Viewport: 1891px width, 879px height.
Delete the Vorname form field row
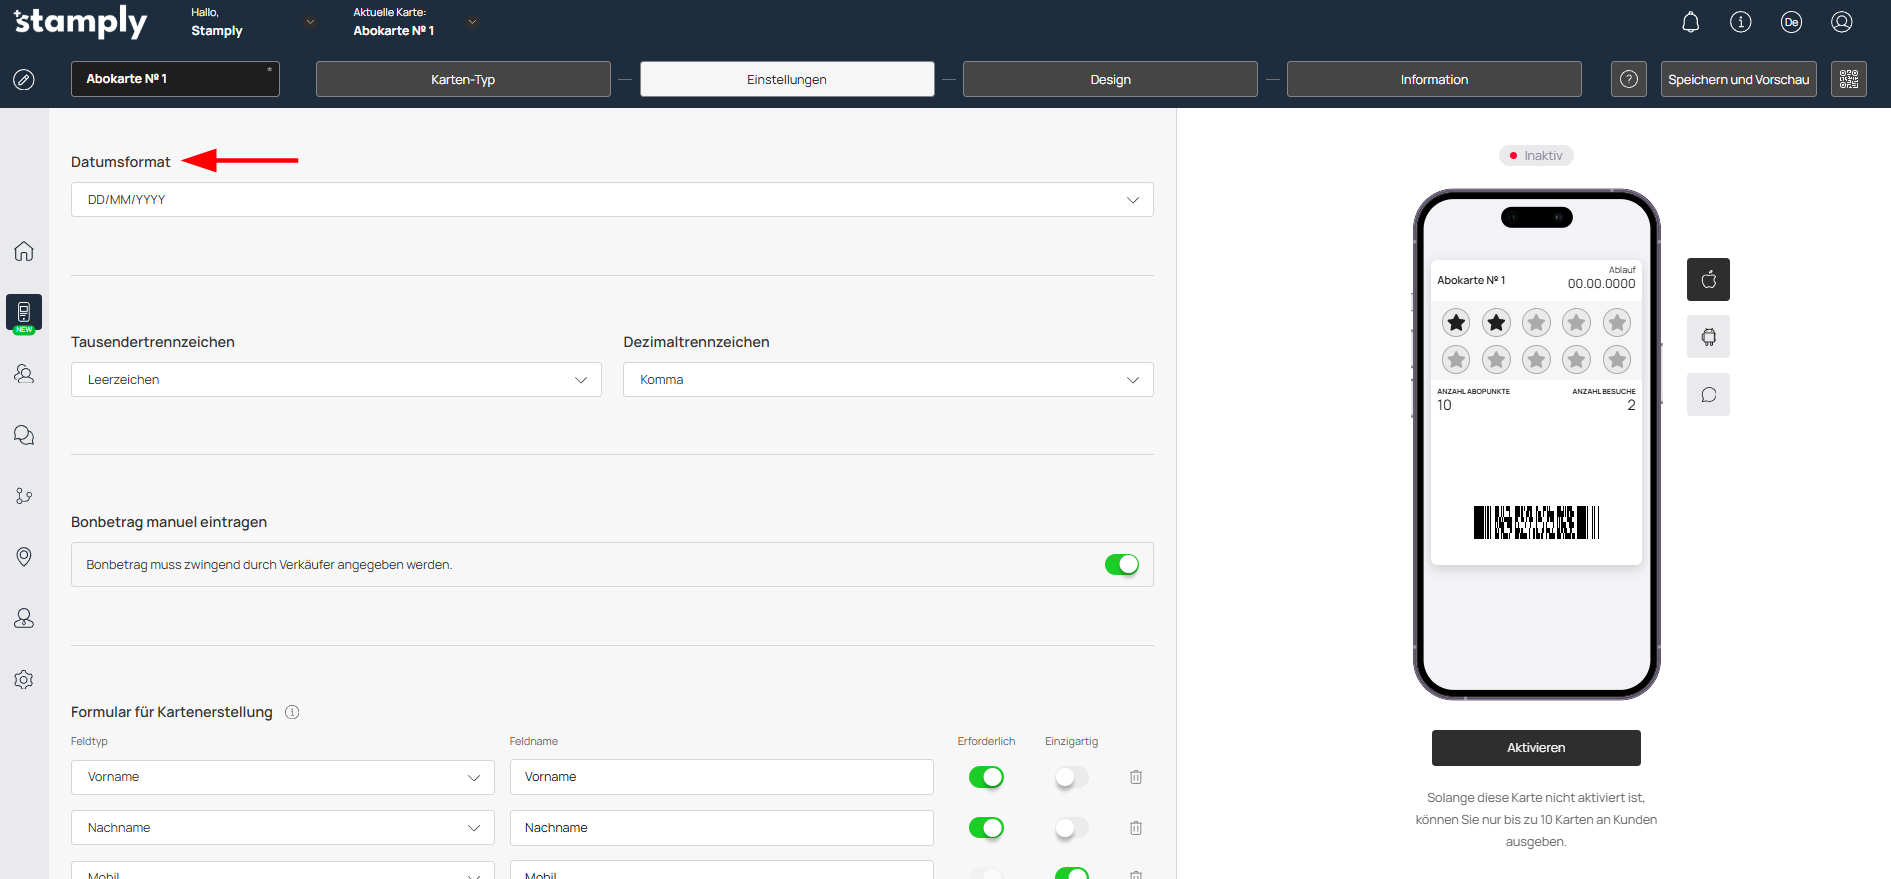pos(1136,777)
